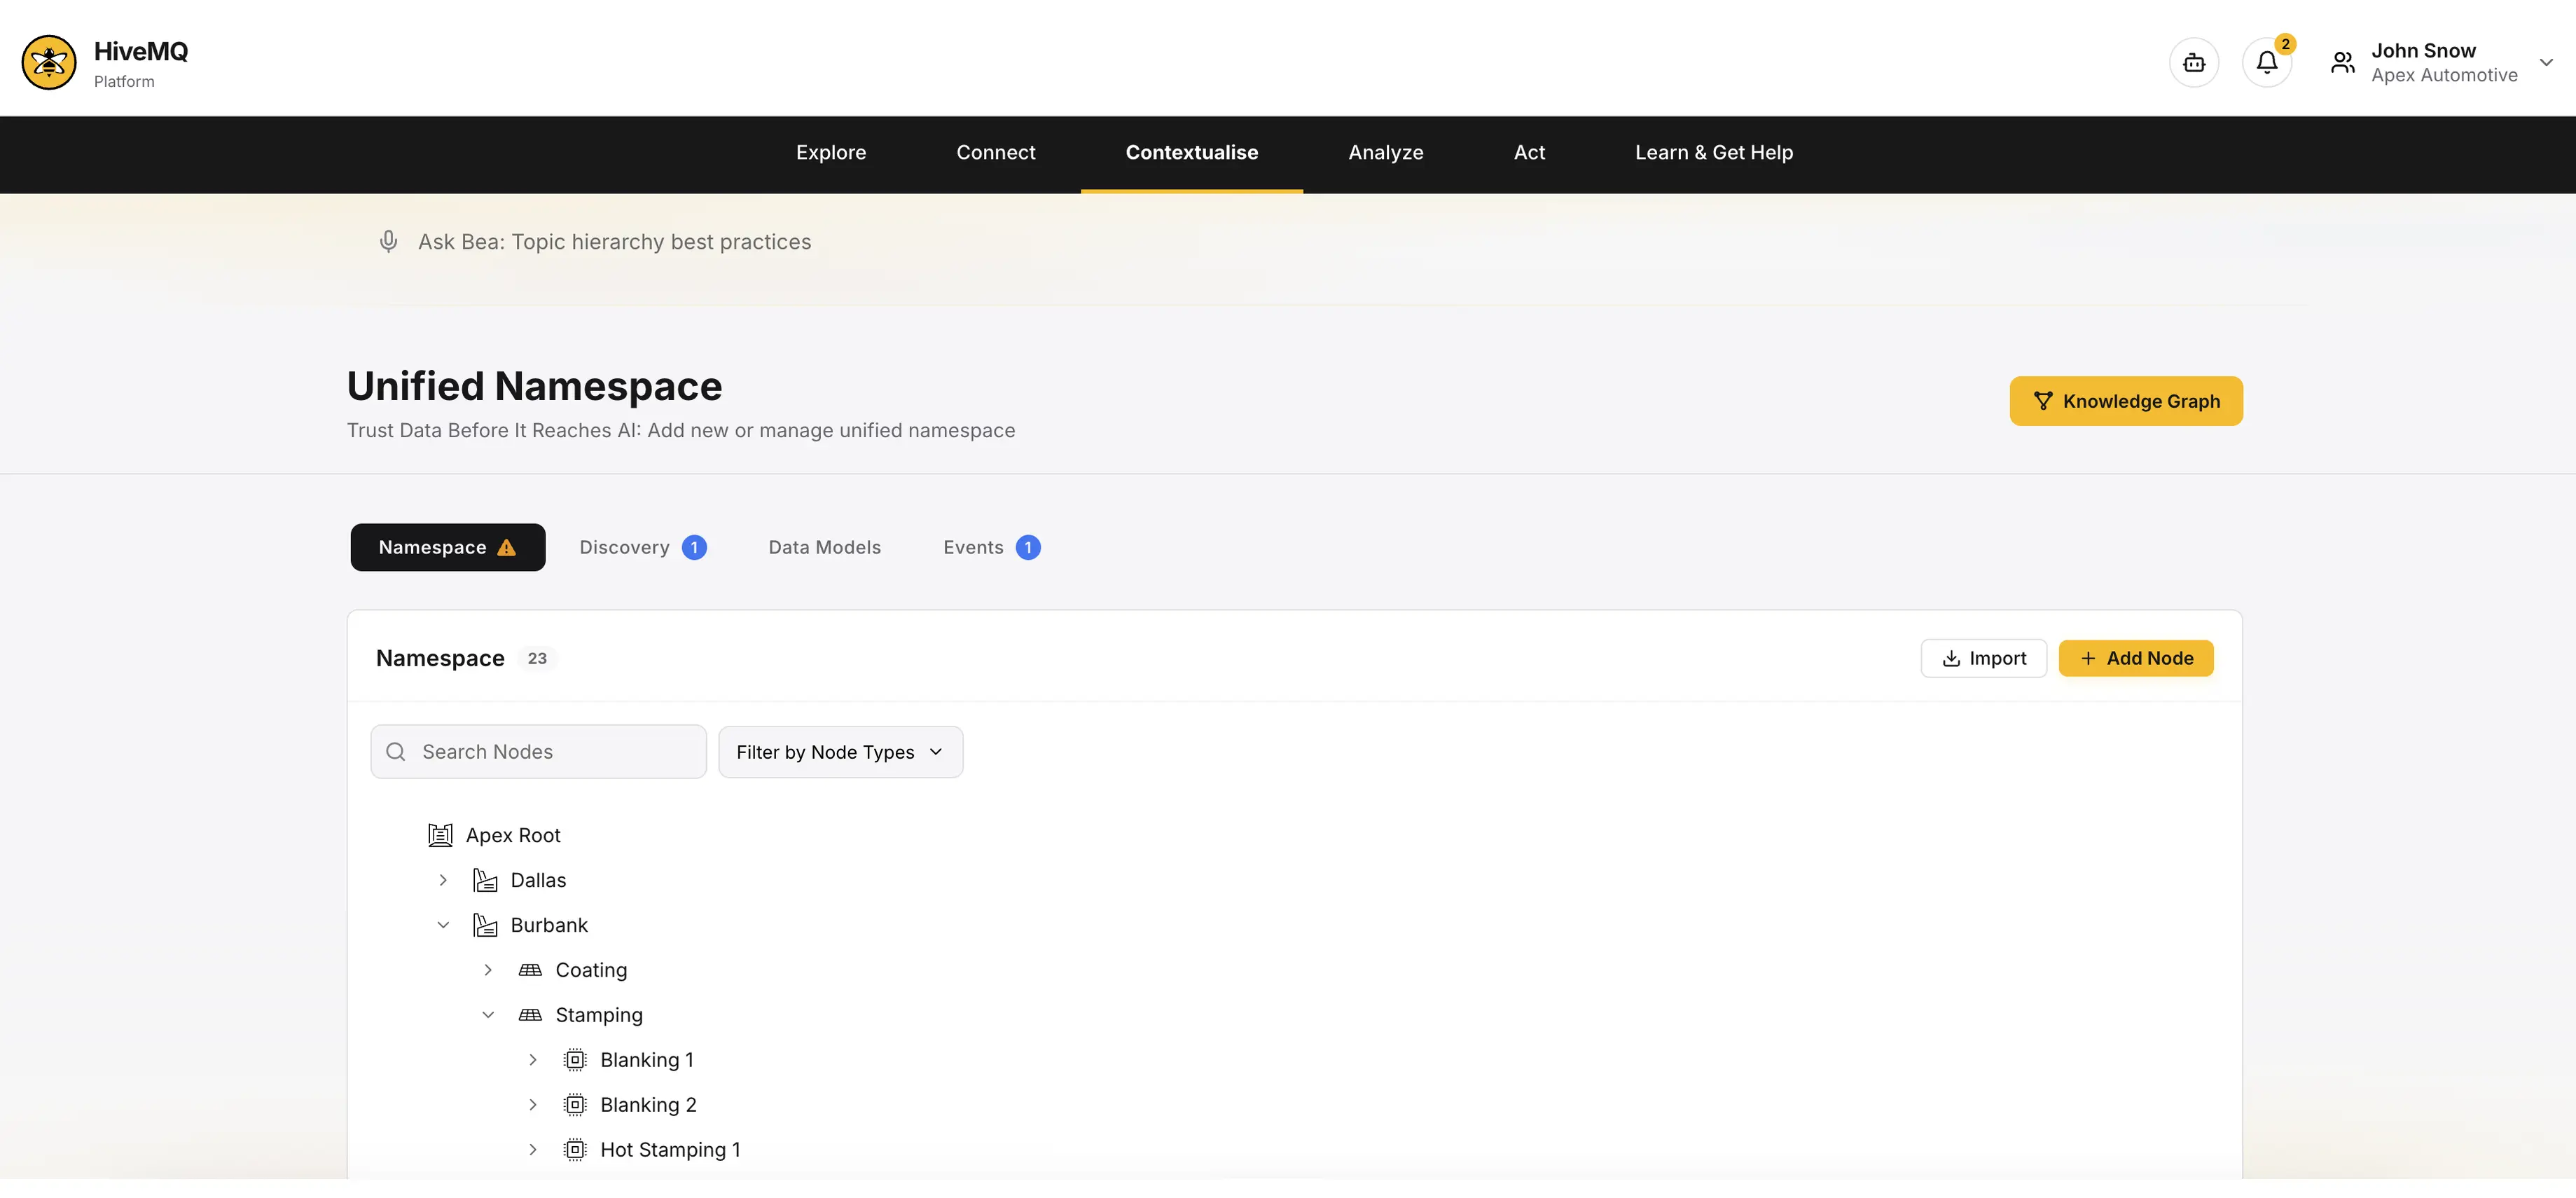
Task: Open the Bea assistant robot icon
Action: coord(2194,63)
